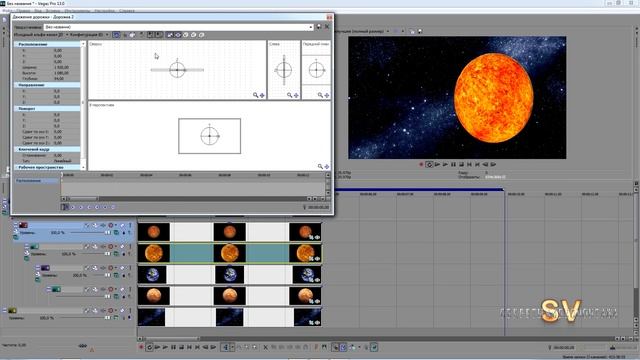Click Record under the video preview
This screenshot has height=360, width=640.
pyautogui.click(x=421, y=164)
